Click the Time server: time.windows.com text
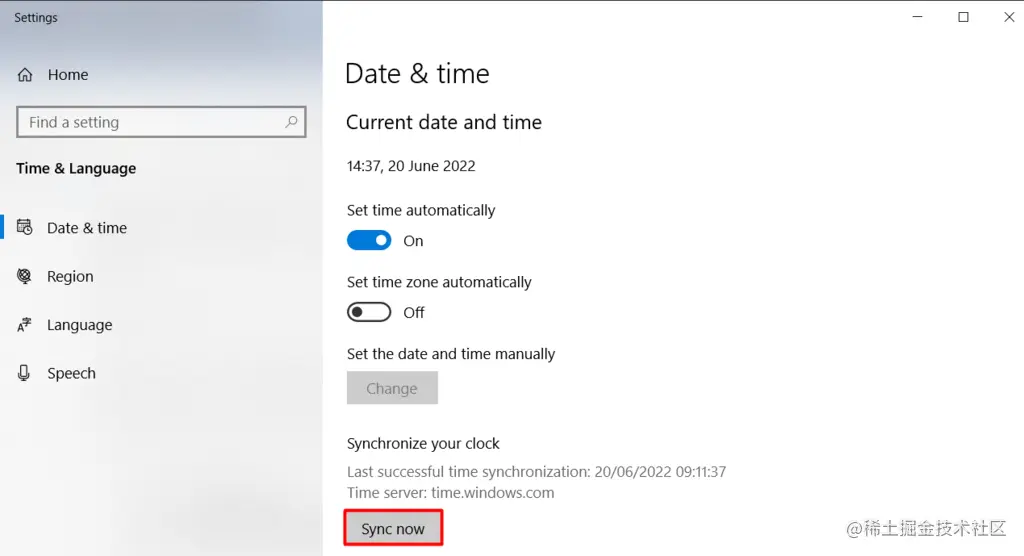Viewport: 1024px width, 556px height. click(451, 493)
